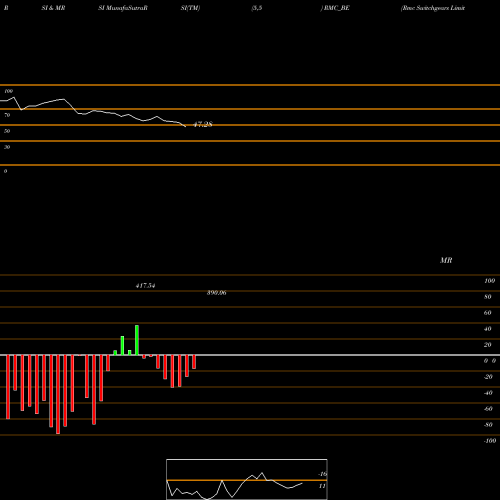Image resolution: width=500 pixels, height=500 pixels.
Task: Click the 11 value in mini chart
Action: click(x=322, y=486)
